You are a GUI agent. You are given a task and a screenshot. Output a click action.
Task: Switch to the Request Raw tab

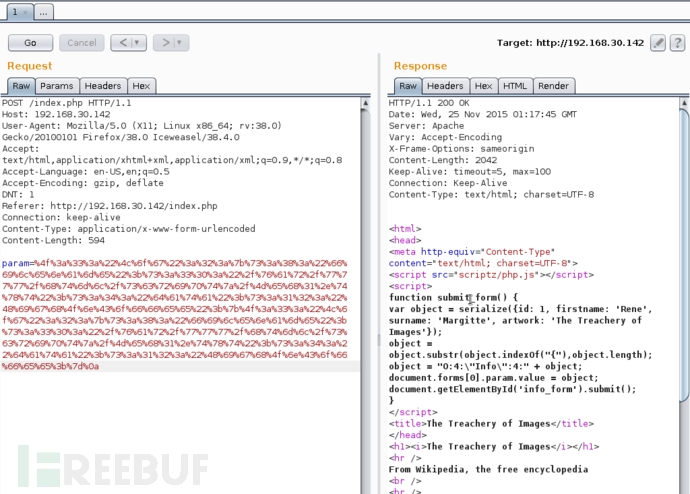21,86
